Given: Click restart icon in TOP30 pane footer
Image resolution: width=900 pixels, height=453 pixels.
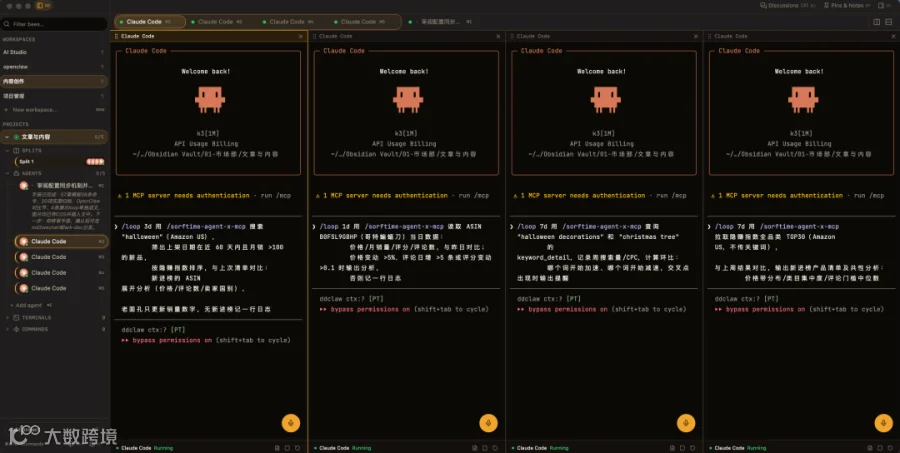Looking at the screenshot, I should (x=890, y=448).
